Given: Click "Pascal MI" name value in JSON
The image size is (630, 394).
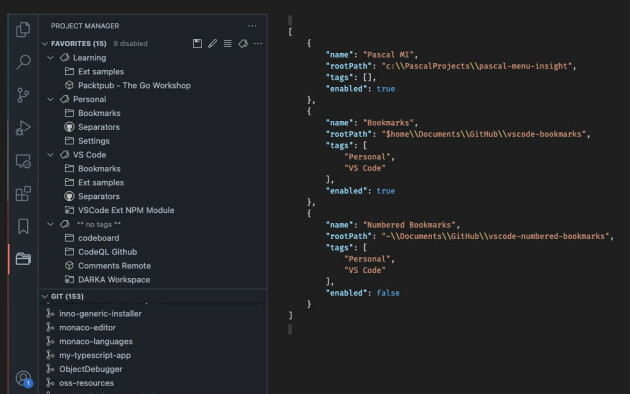Looking at the screenshot, I should tap(388, 55).
